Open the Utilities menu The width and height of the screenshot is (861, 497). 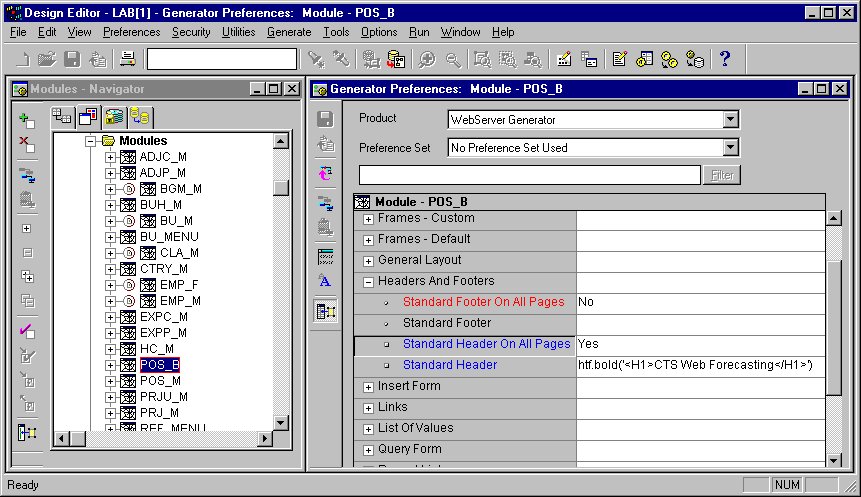pyautogui.click(x=238, y=32)
